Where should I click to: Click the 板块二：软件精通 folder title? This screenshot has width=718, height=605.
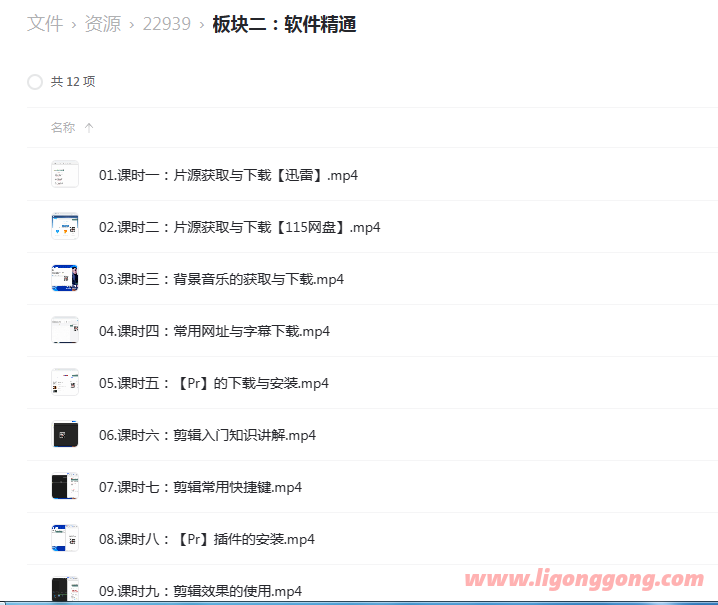[284, 24]
